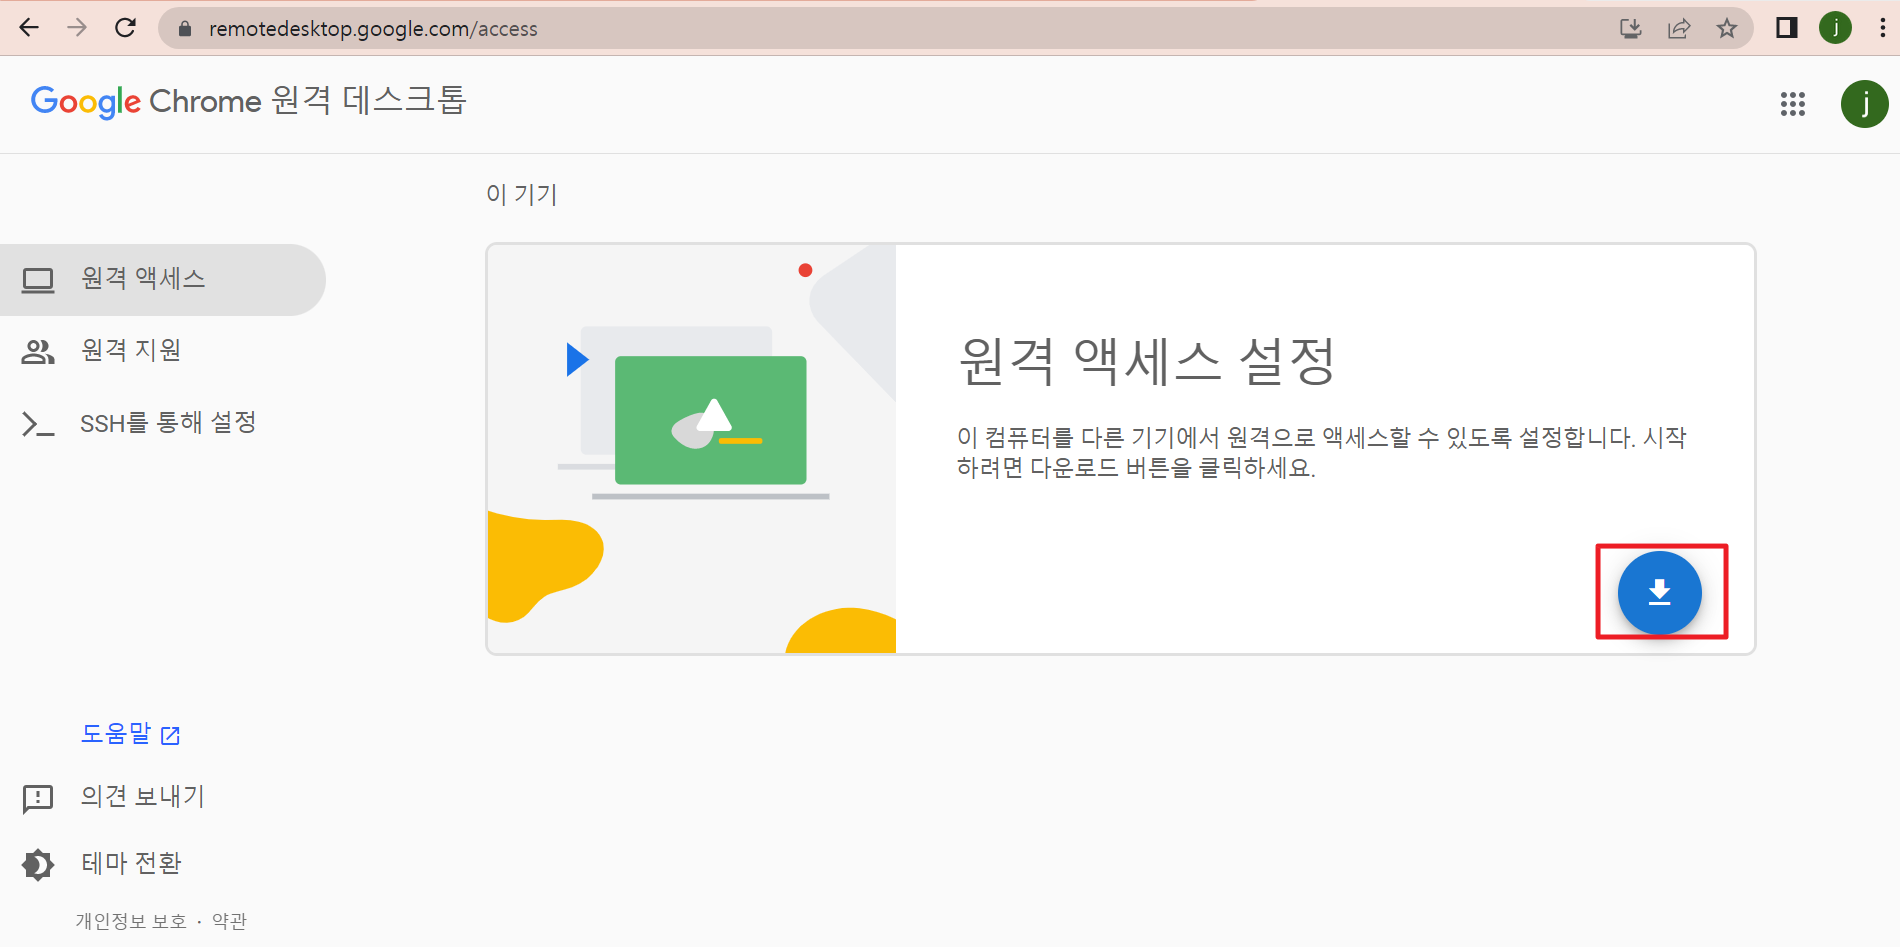
Task: Click the feedback icon beside 의견 보내기
Action: (x=38, y=798)
